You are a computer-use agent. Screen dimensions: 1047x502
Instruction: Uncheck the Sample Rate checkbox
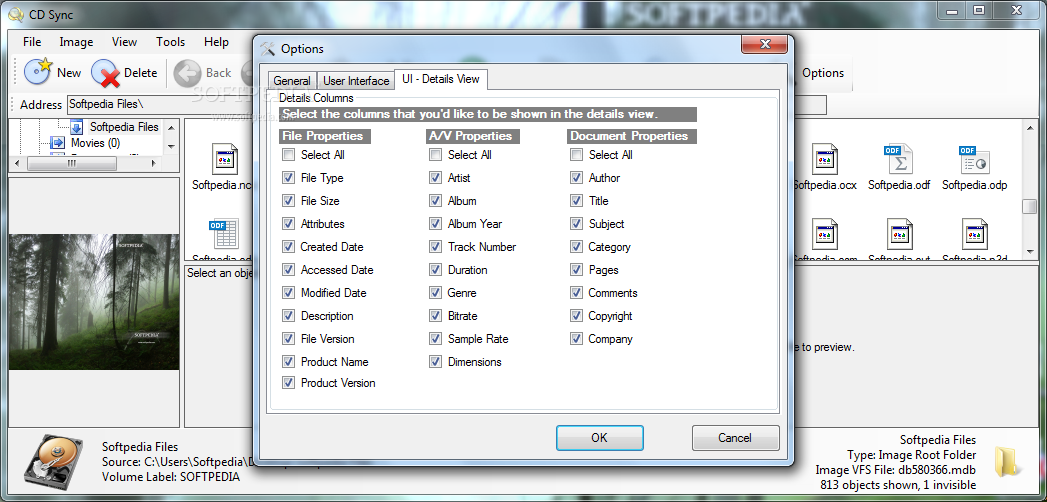pos(435,339)
